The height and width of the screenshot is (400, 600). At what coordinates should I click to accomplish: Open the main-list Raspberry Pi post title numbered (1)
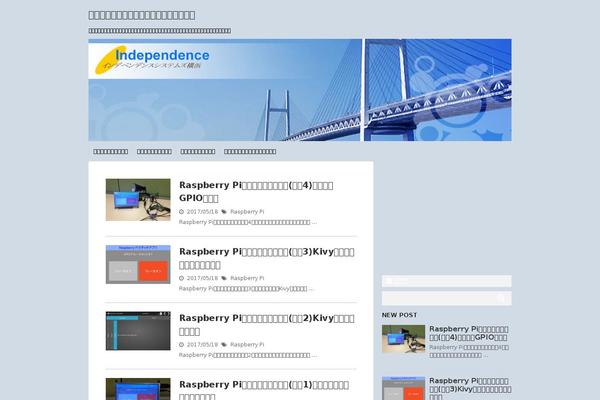(264, 390)
